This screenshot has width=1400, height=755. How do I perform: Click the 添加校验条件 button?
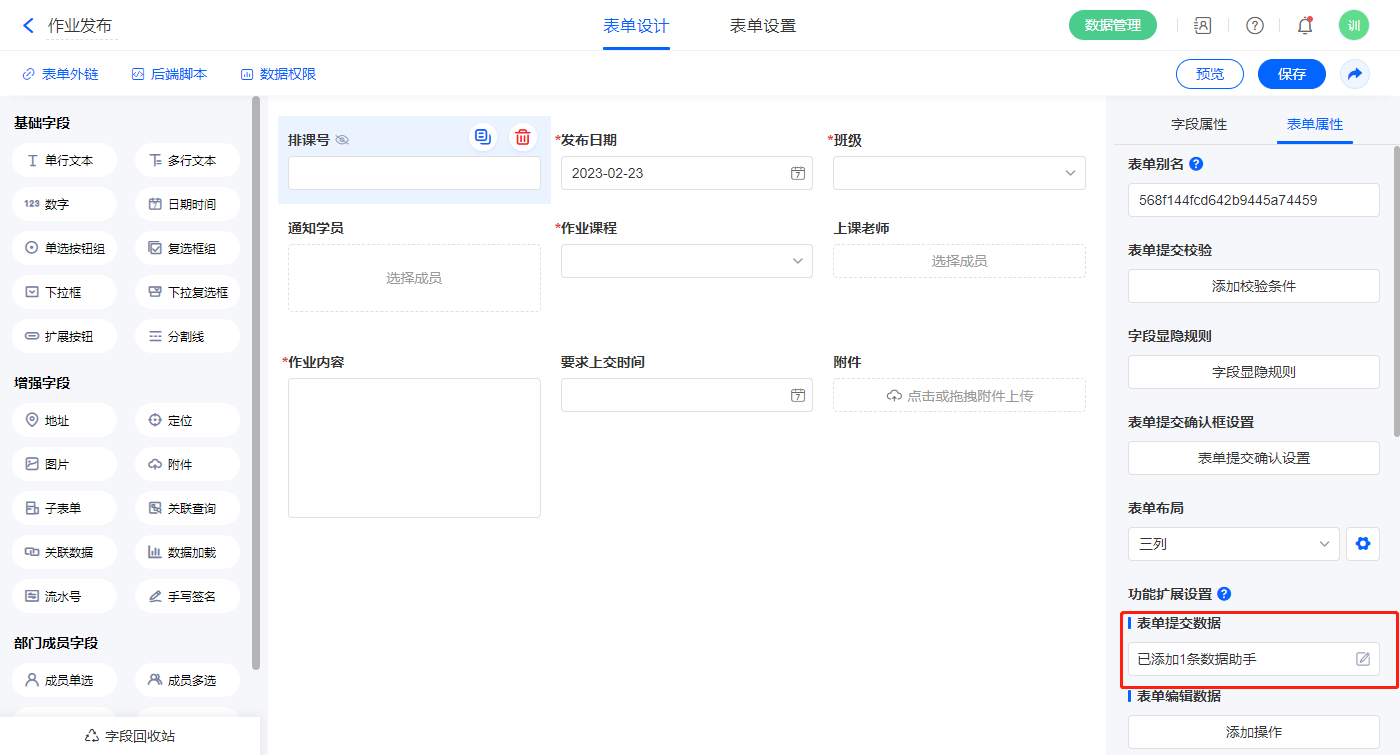point(1253,286)
